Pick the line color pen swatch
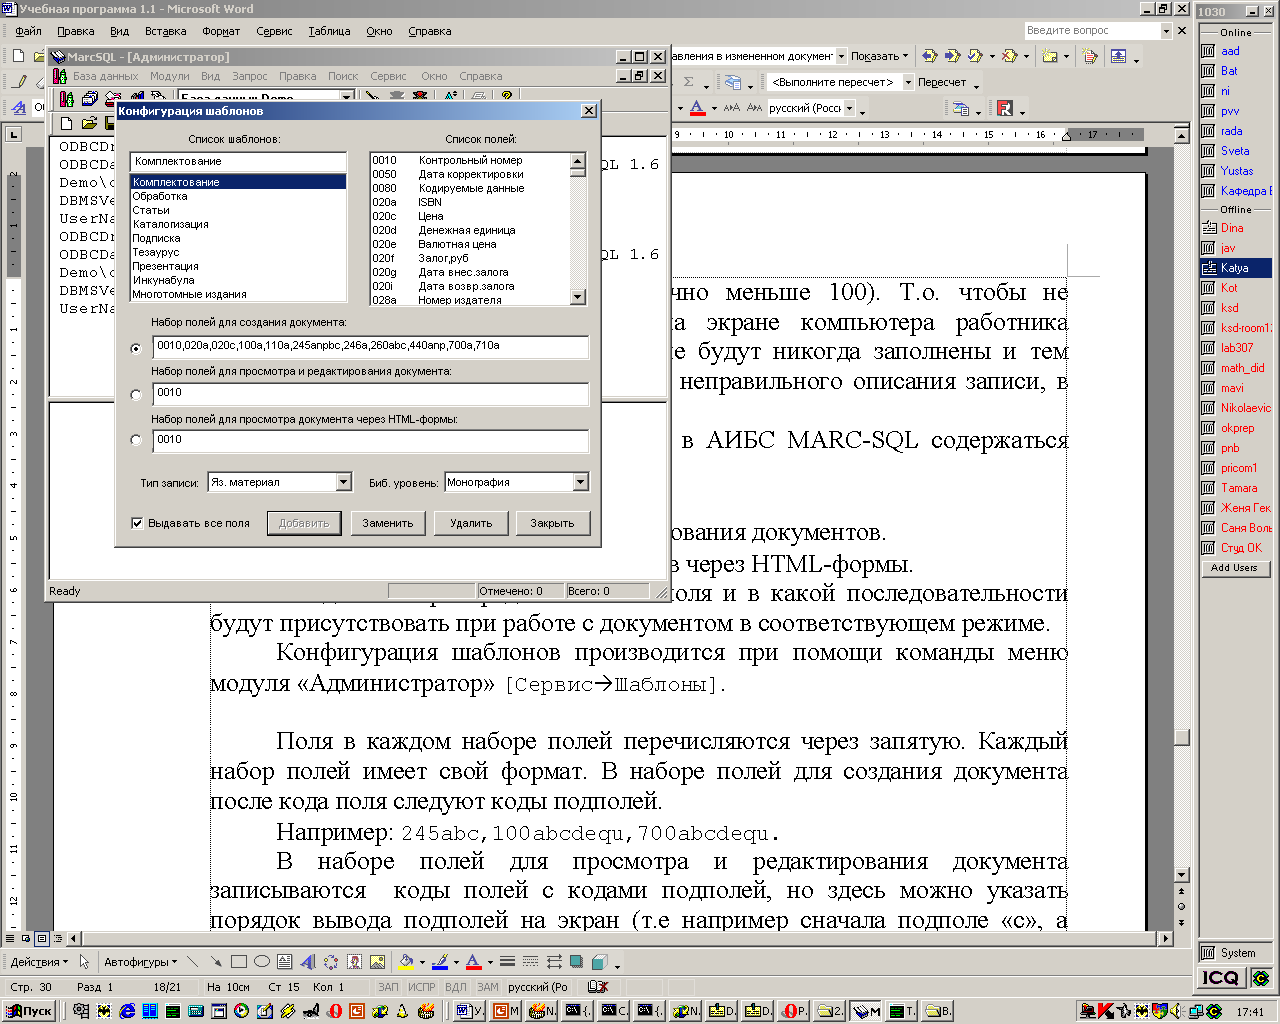This screenshot has width=1280, height=1024. click(440, 962)
